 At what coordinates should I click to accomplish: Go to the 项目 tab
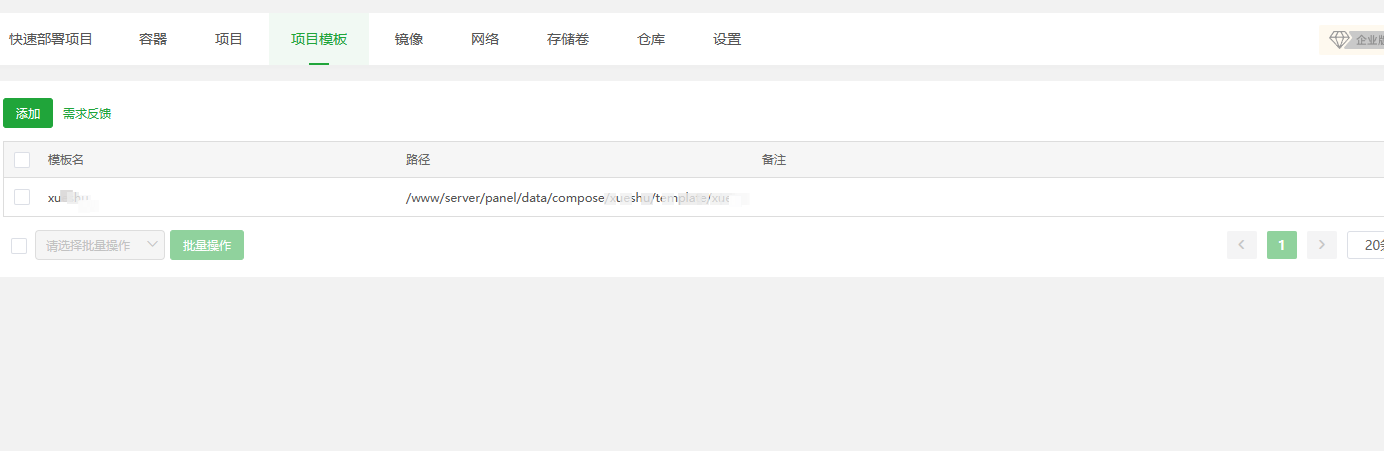(x=229, y=40)
